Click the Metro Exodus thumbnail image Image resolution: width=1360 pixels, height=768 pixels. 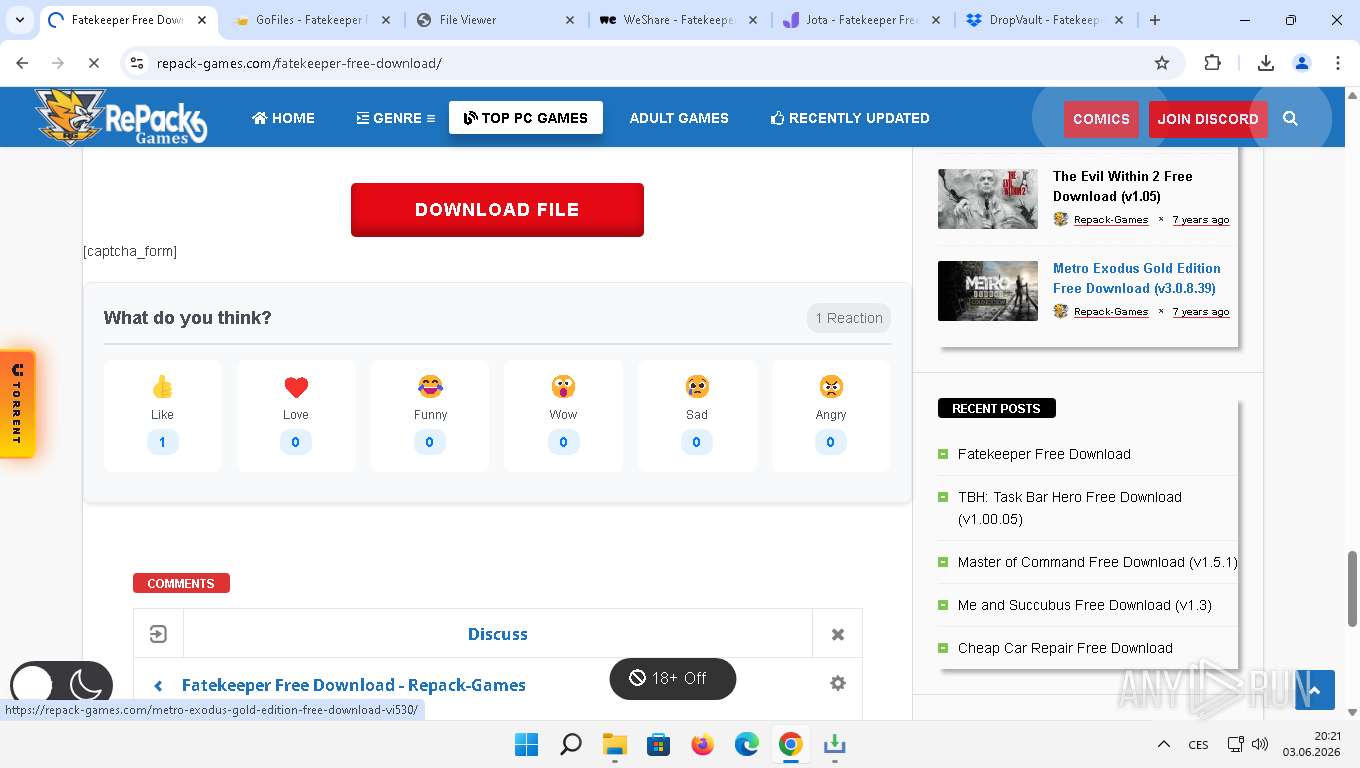pos(988,291)
